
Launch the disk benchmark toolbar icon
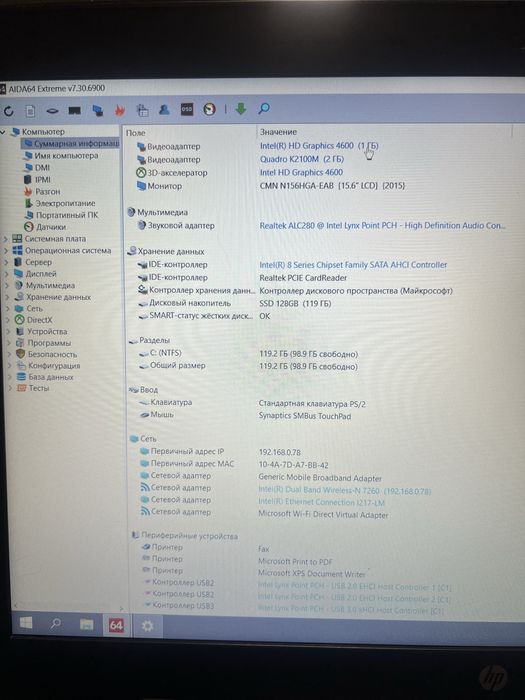(52, 110)
